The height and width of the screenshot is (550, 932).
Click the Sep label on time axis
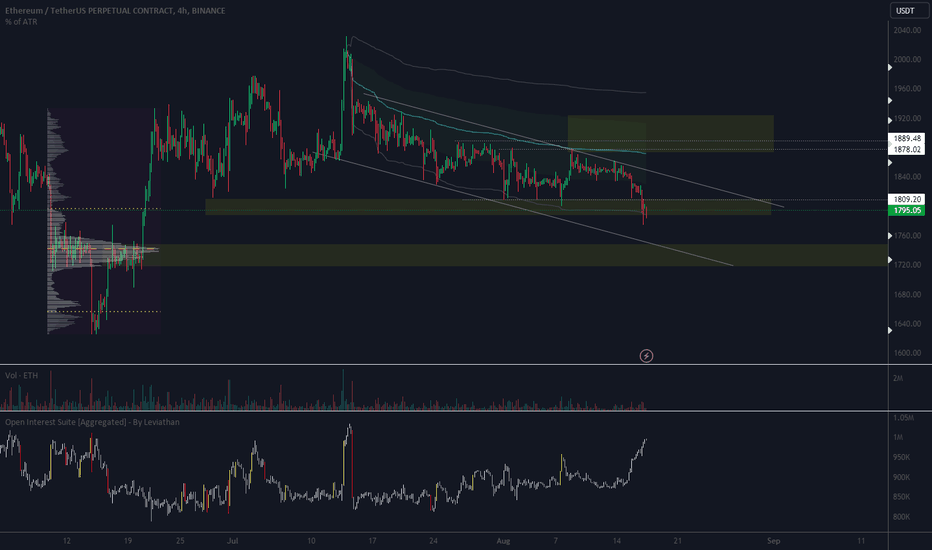pos(773,540)
